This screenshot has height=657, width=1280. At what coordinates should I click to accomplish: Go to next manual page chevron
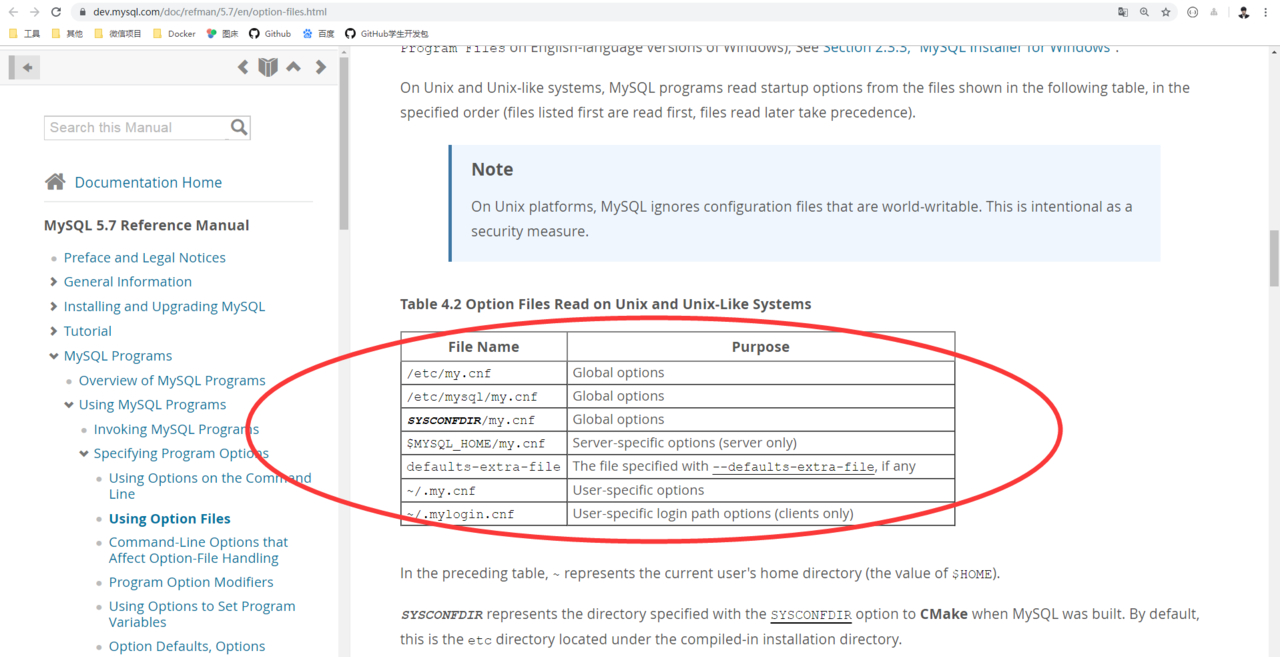(321, 67)
